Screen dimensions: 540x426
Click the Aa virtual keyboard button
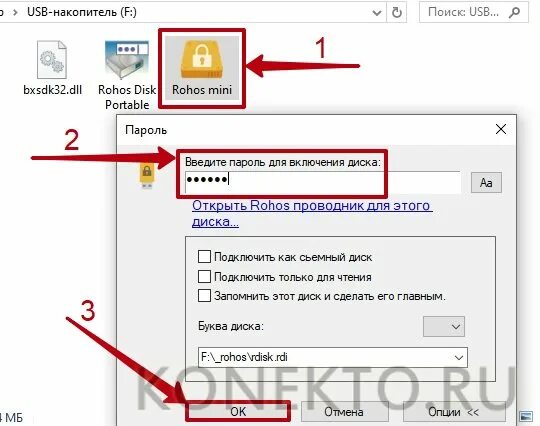coord(486,183)
